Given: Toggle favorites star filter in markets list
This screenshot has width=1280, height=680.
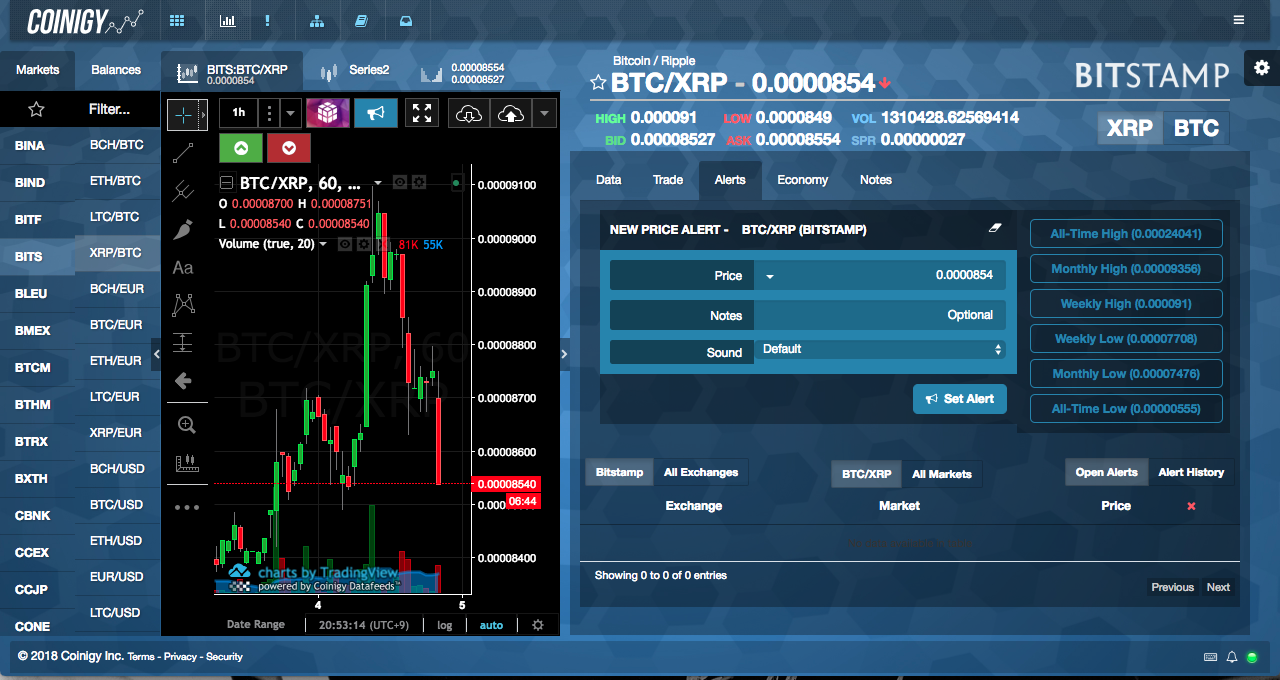Looking at the screenshot, I should [36, 109].
